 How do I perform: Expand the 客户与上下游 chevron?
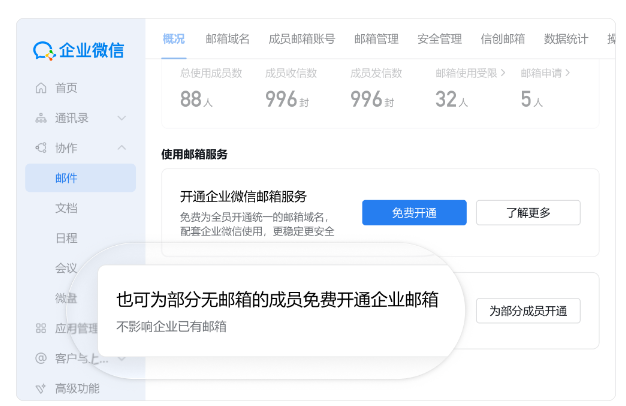click(122, 358)
